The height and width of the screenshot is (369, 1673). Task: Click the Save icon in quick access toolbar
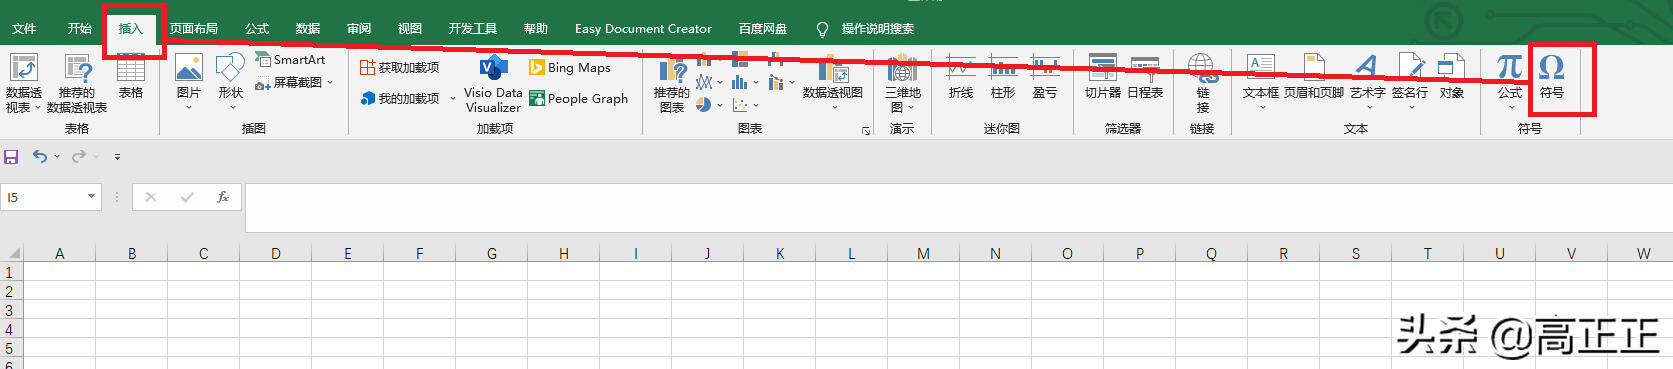point(11,157)
